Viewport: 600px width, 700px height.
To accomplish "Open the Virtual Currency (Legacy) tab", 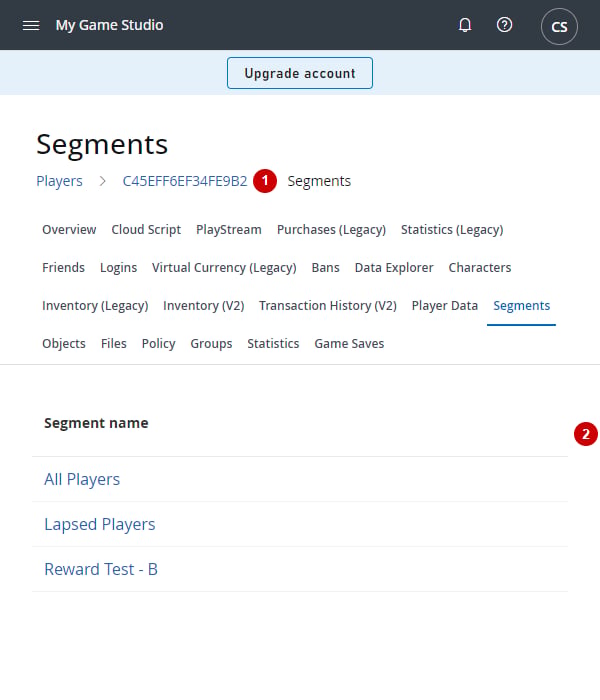I will coord(224,267).
